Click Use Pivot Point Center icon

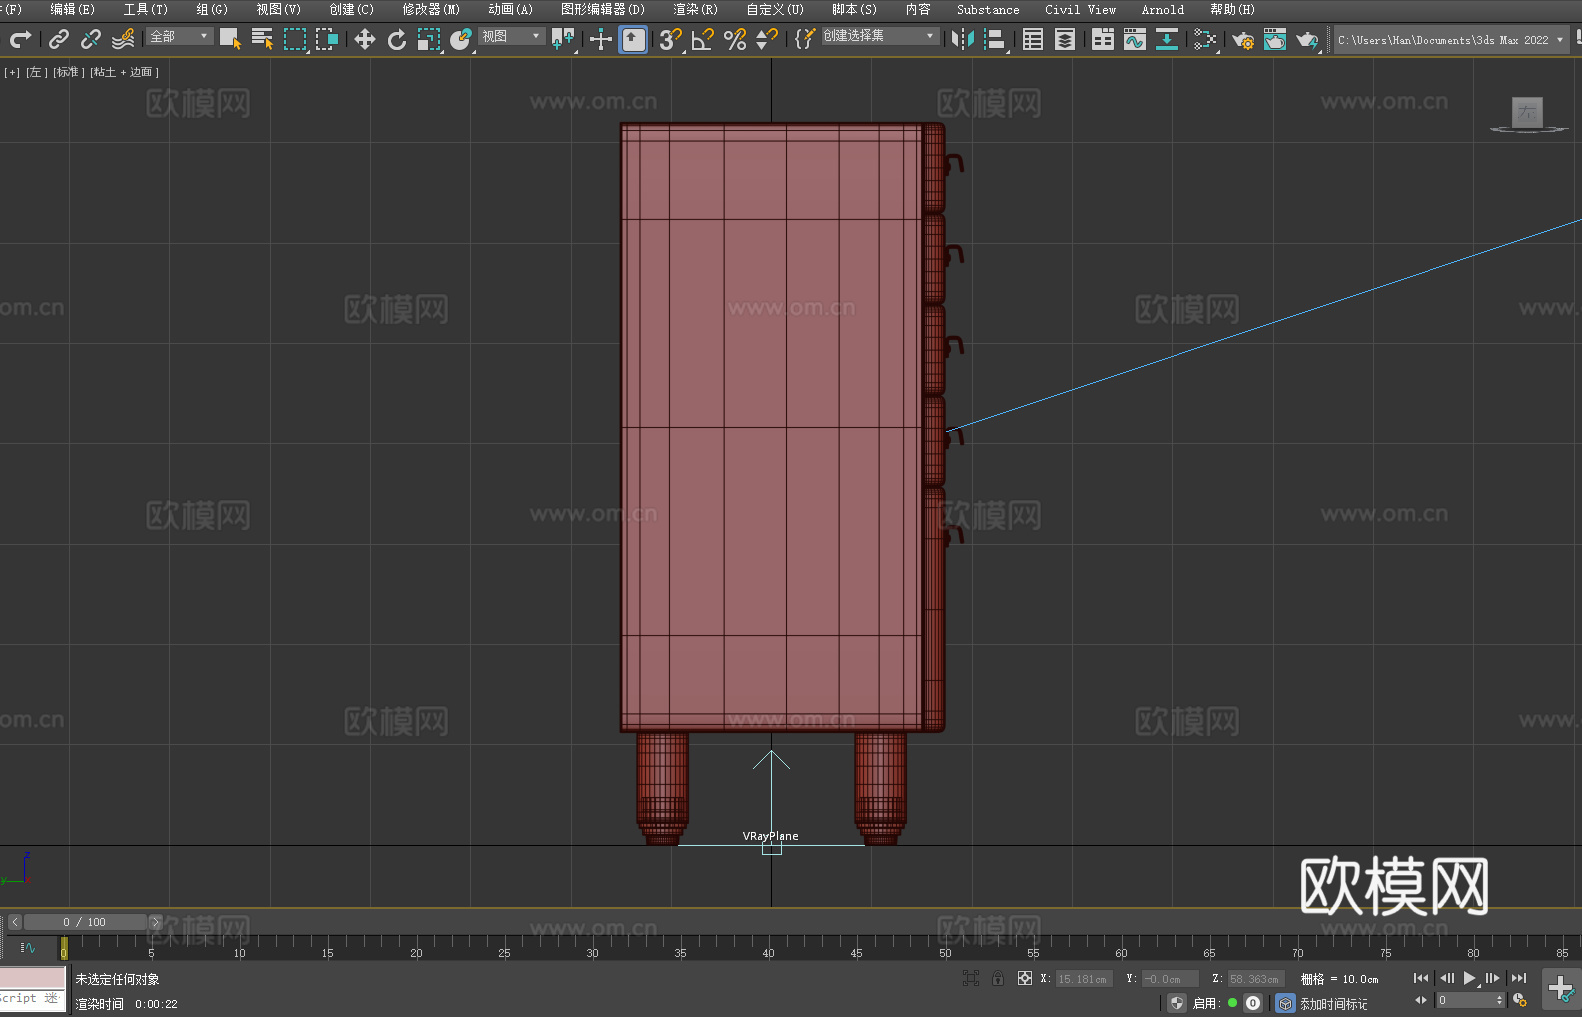[563, 39]
